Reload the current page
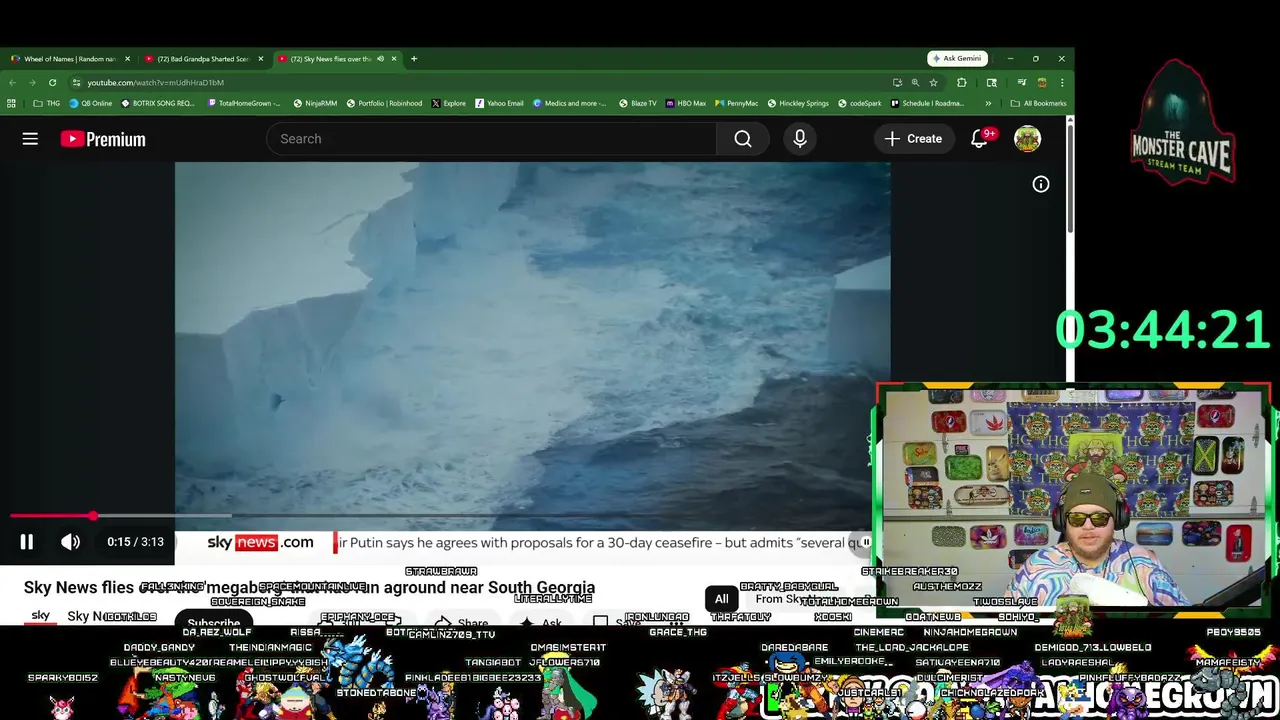The height and width of the screenshot is (720, 1280). tap(52, 83)
